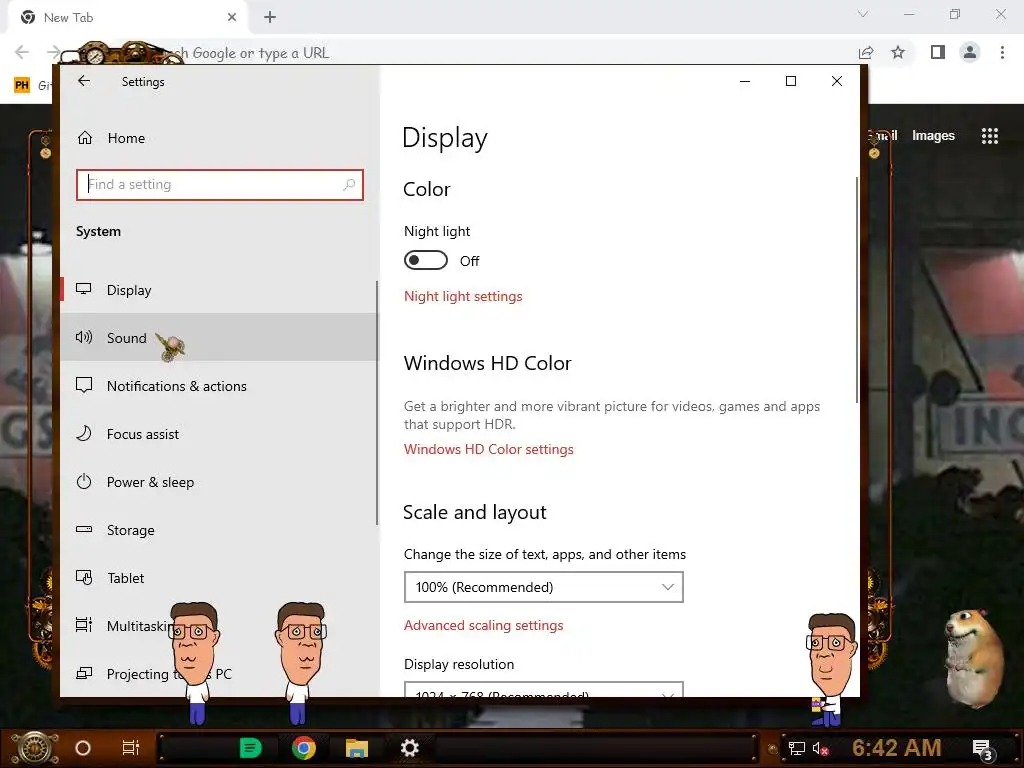Open Power & sleep settings
Viewport: 1024px width, 768px height.
tap(219, 482)
